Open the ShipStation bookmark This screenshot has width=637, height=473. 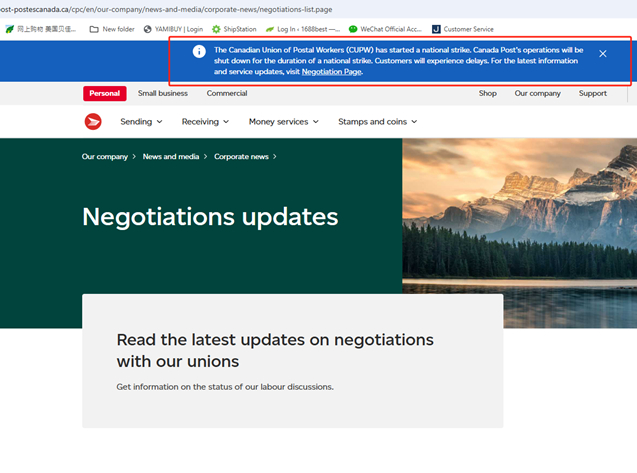tap(234, 29)
